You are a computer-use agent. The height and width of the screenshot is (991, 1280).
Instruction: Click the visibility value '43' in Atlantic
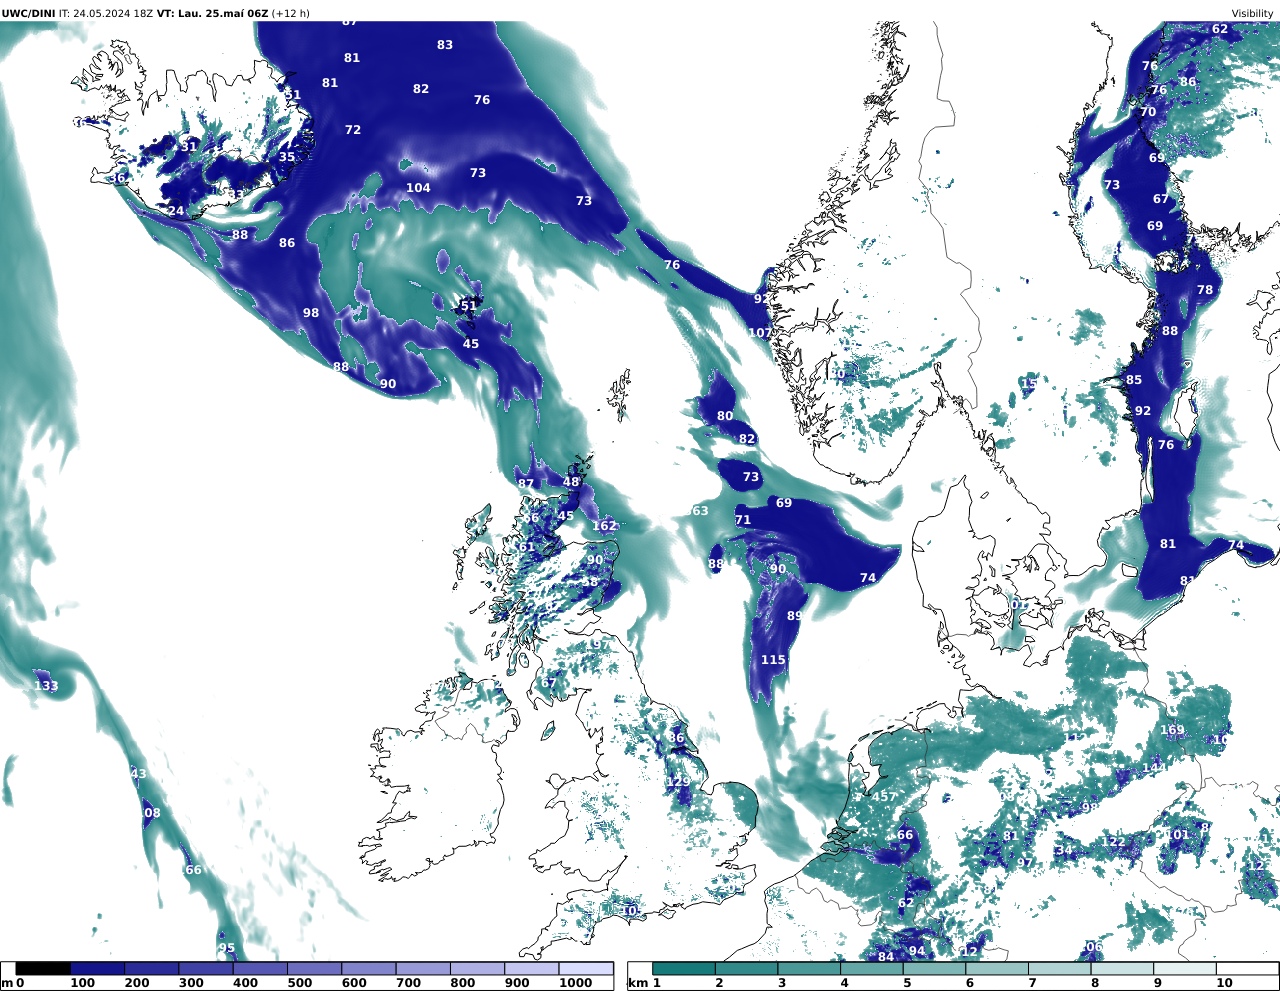pyautogui.click(x=138, y=774)
